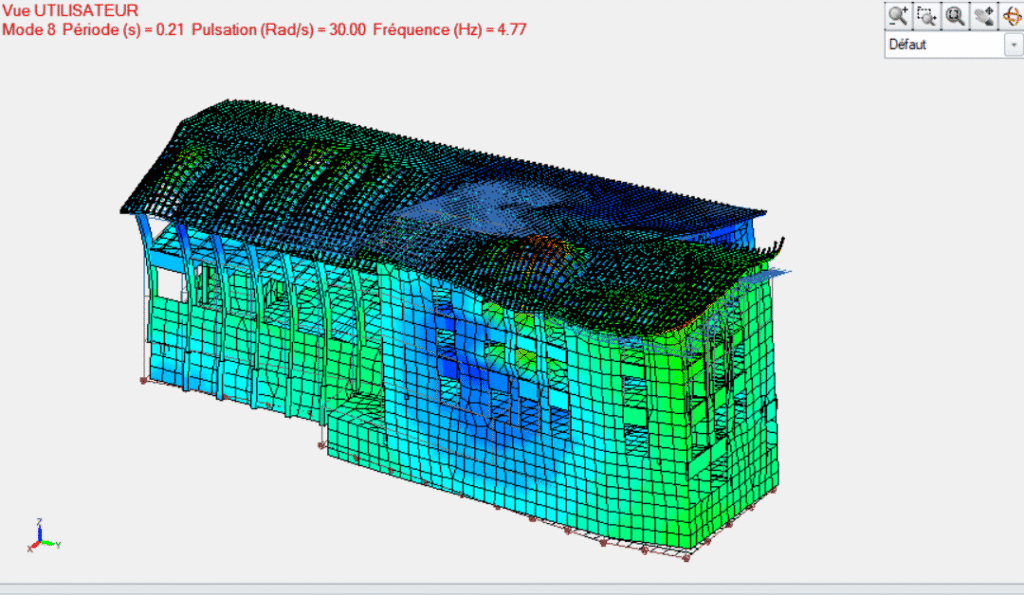Click the Mode 8 label text
The width and height of the screenshot is (1024, 595).
tap(31, 29)
